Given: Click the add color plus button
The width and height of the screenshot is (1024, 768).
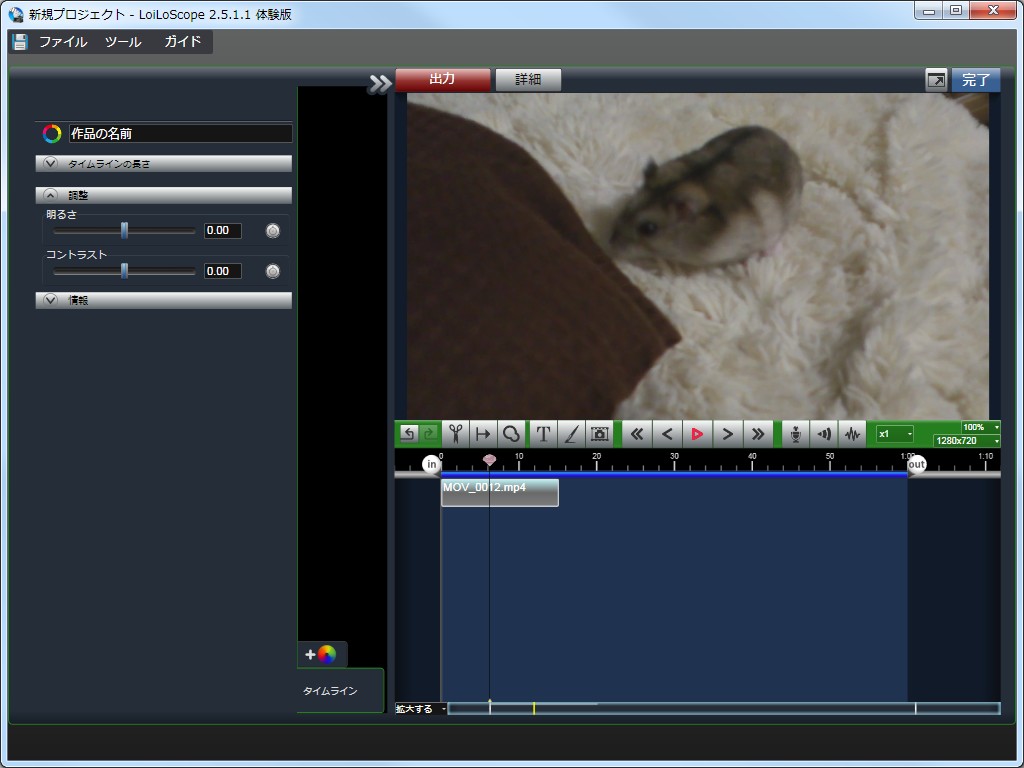Looking at the screenshot, I should pyautogui.click(x=322, y=654).
